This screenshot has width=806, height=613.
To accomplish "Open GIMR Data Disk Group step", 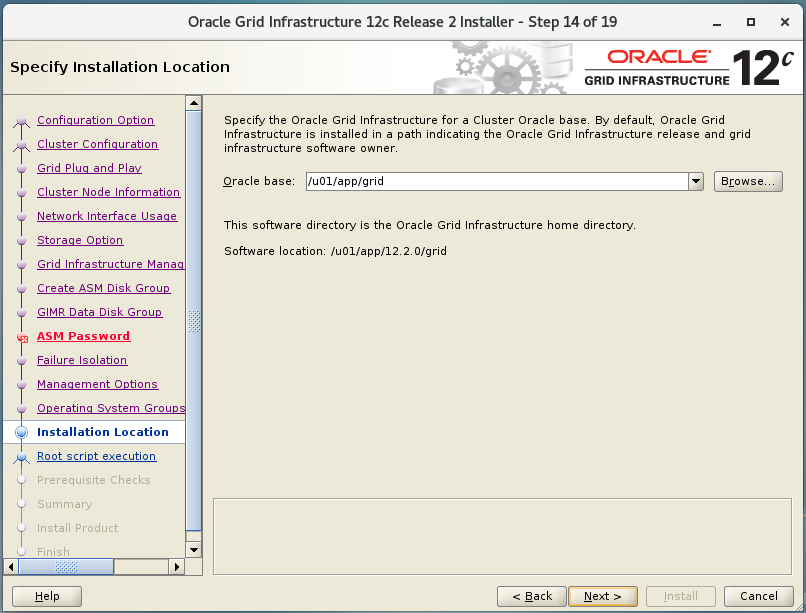I will point(100,312).
